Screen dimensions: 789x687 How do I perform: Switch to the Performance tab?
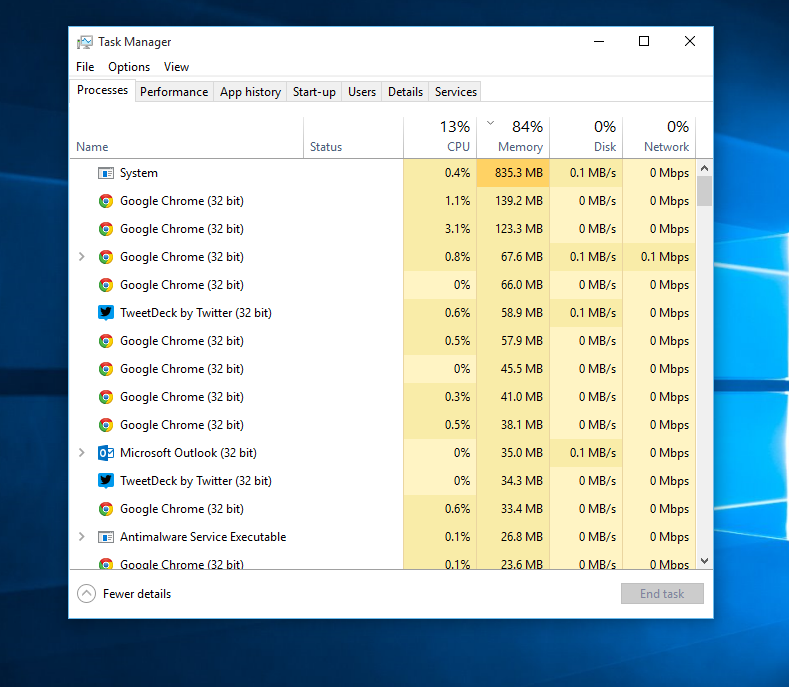(174, 92)
